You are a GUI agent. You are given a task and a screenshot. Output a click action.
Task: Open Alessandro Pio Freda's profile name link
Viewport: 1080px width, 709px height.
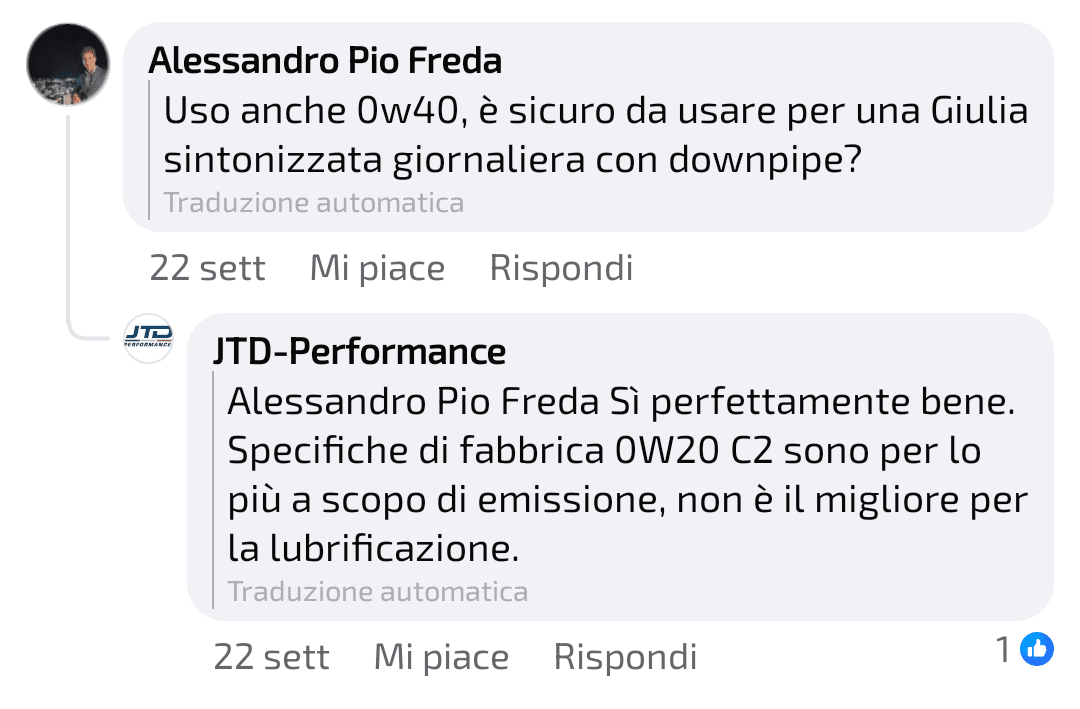tap(325, 61)
